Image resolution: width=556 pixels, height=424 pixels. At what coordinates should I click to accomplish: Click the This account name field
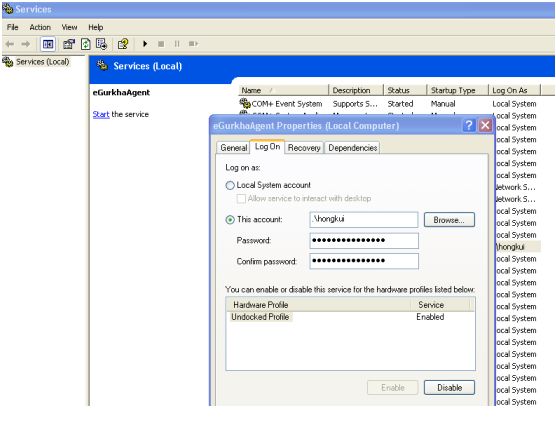pyautogui.click(x=364, y=219)
